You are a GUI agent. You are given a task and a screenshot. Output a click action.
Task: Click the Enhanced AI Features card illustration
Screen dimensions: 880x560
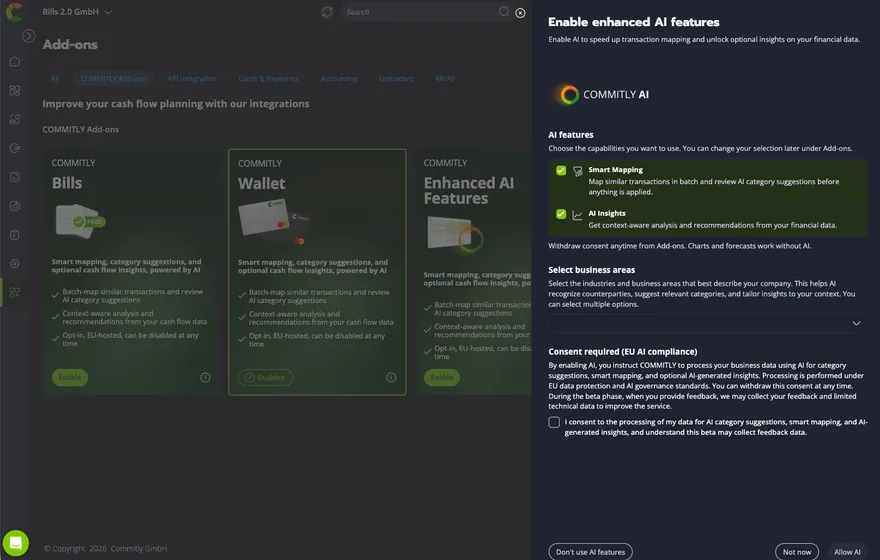pos(455,233)
